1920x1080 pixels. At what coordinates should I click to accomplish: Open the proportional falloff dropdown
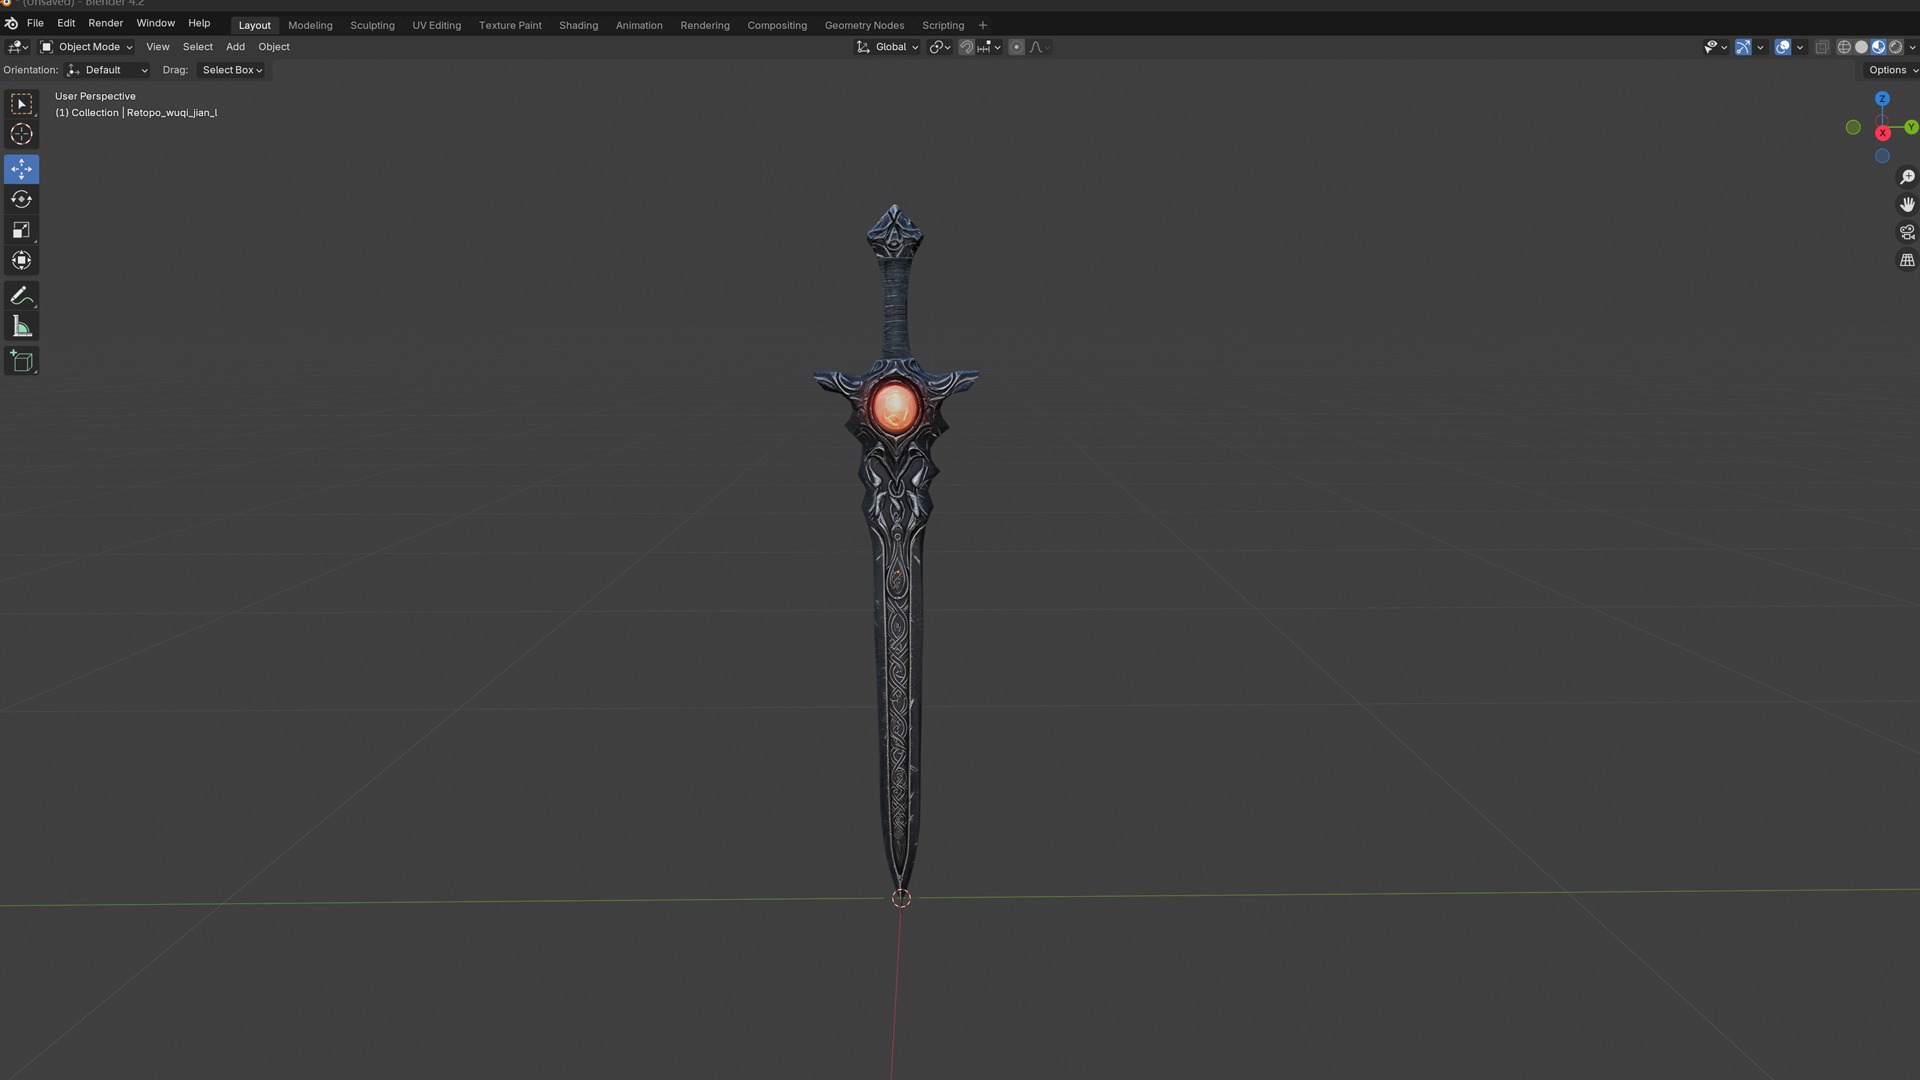pos(1039,47)
